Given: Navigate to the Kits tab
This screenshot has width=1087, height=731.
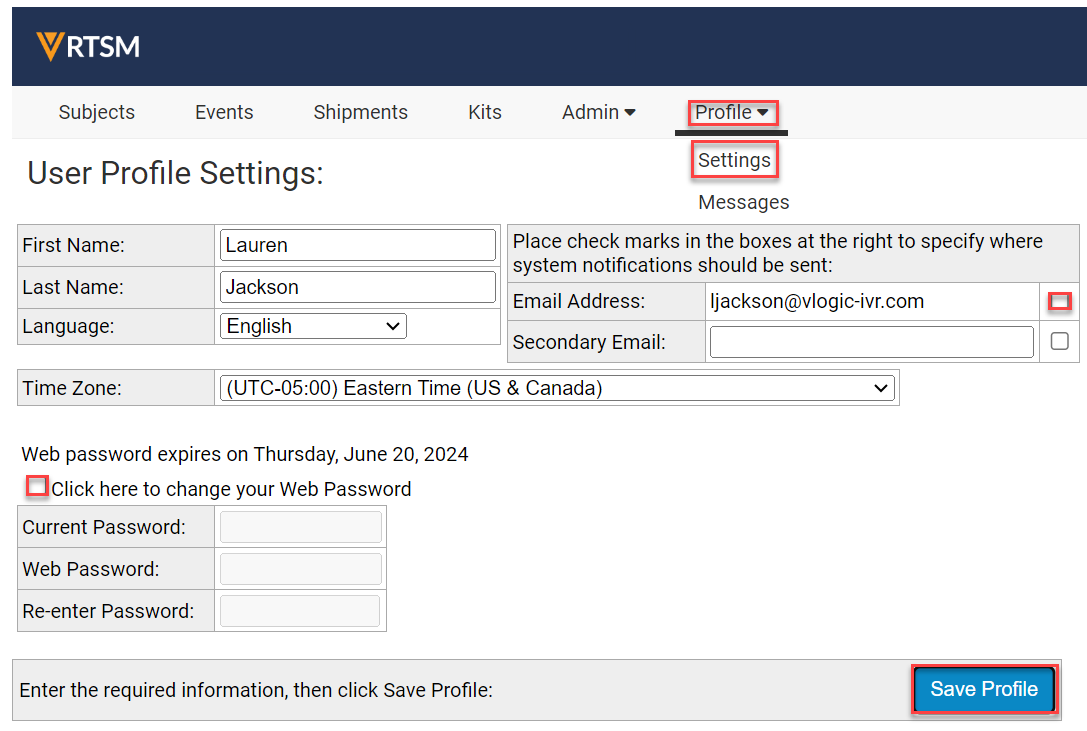Looking at the screenshot, I should click(485, 112).
